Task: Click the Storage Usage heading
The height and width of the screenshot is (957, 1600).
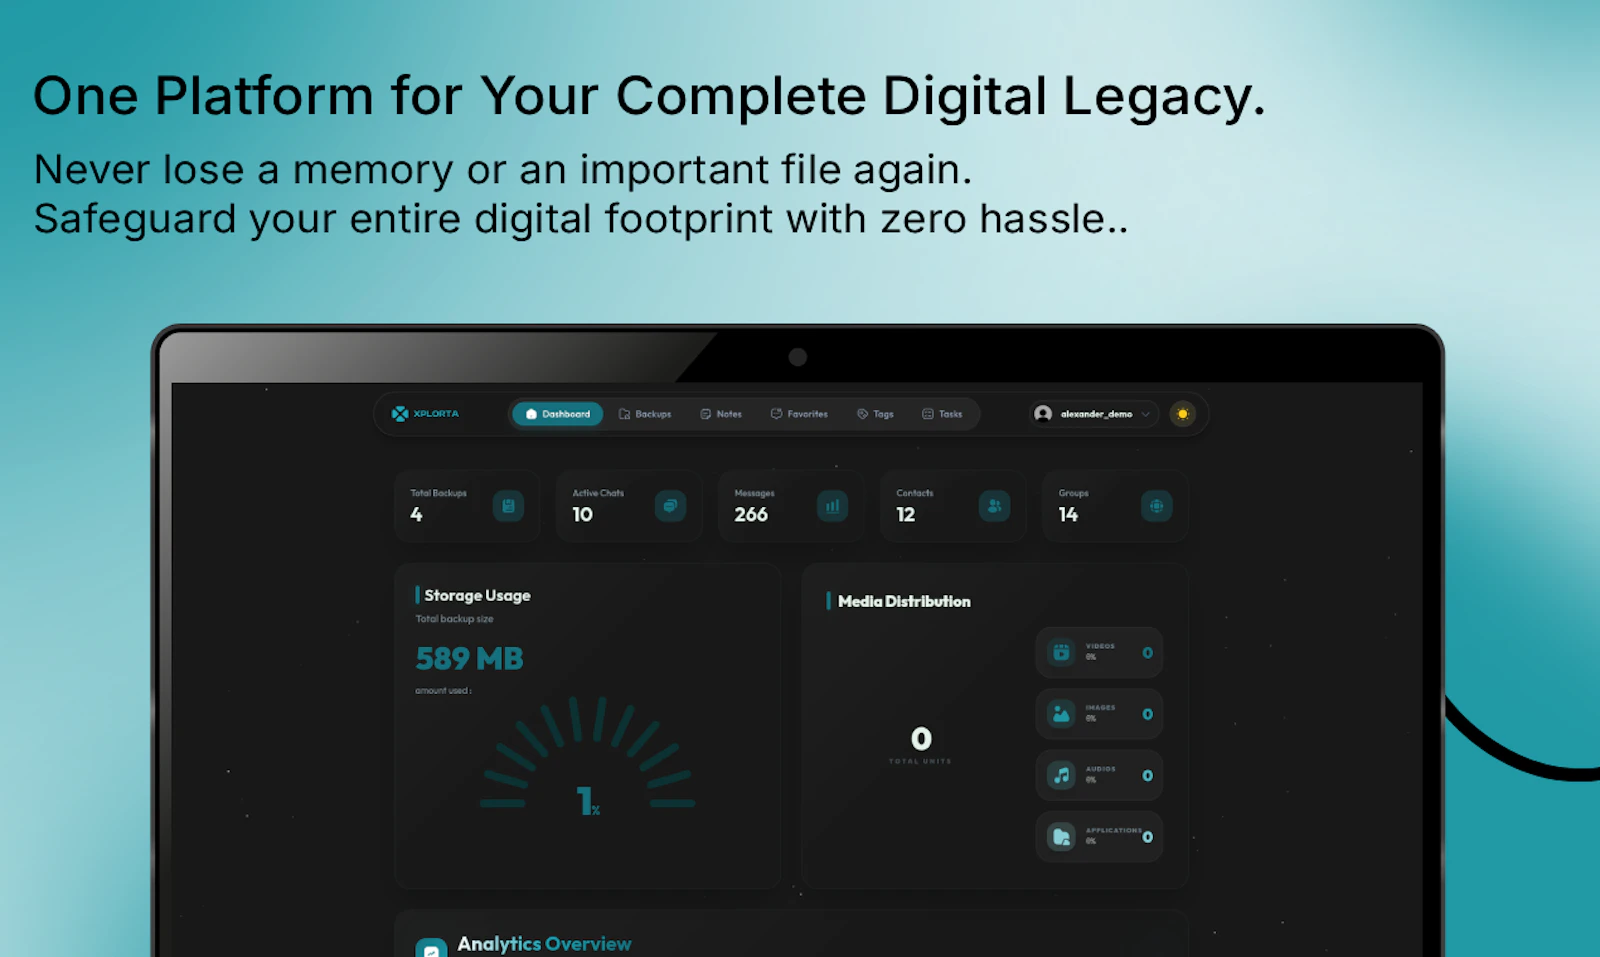Action: [x=477, y=595]
